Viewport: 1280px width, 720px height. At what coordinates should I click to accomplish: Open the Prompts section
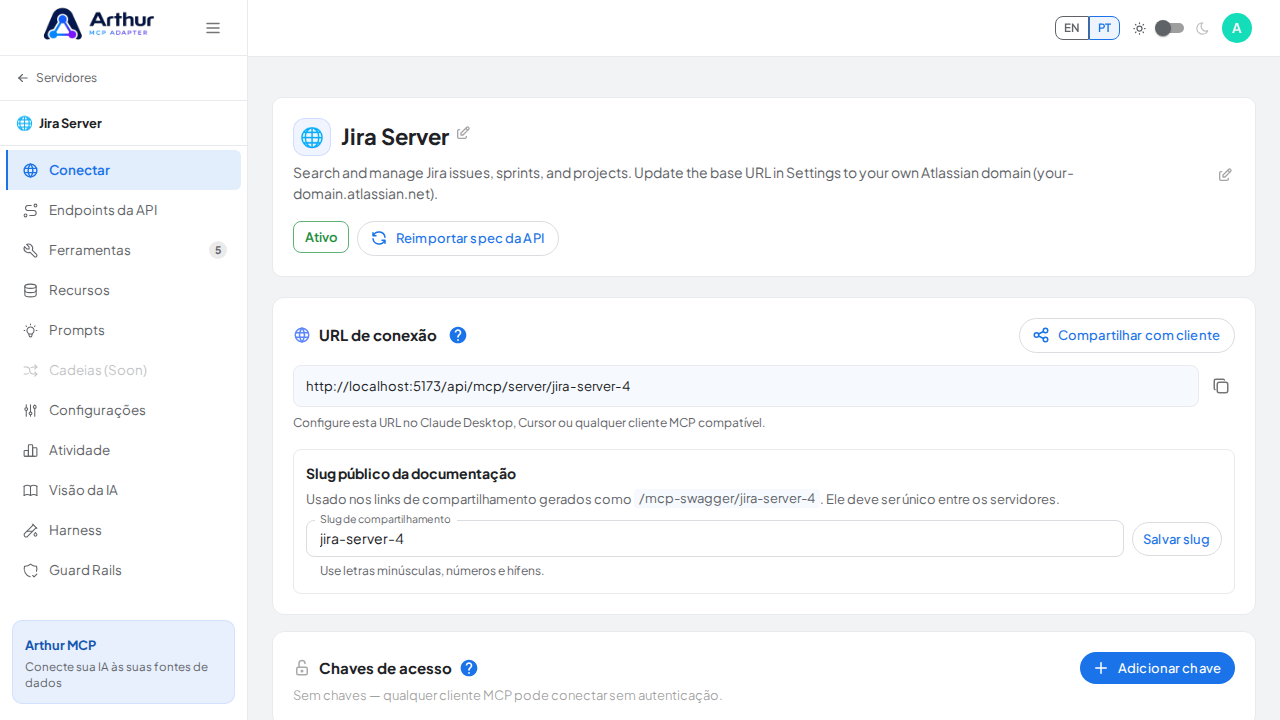[123, 330]
